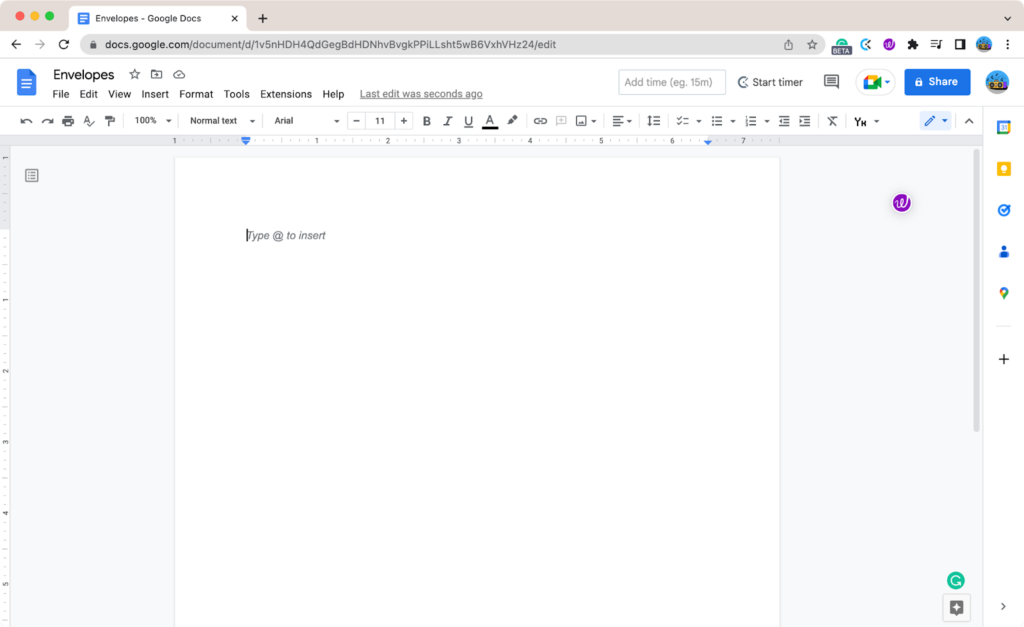The height and width of the screenshot is (627, 1024).
Task: Open the paragraph styles dropdown
Action: pos(220,120)
